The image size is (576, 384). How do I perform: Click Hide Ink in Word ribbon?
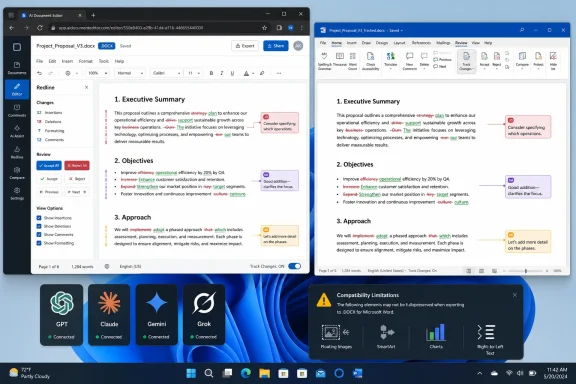pyautogui.click(x=553, y=61)
